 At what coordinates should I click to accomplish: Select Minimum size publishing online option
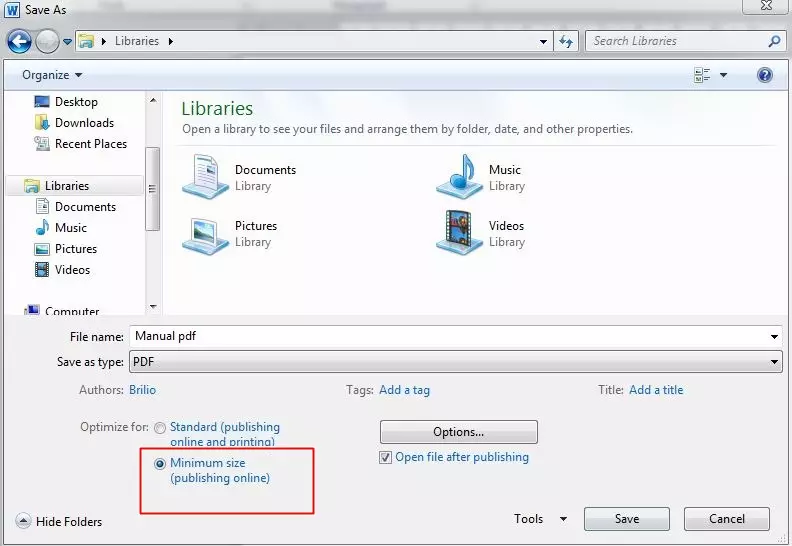160,464
